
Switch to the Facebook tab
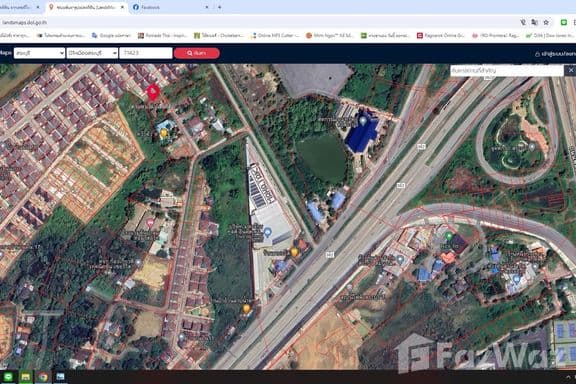(x=171, y=7)
